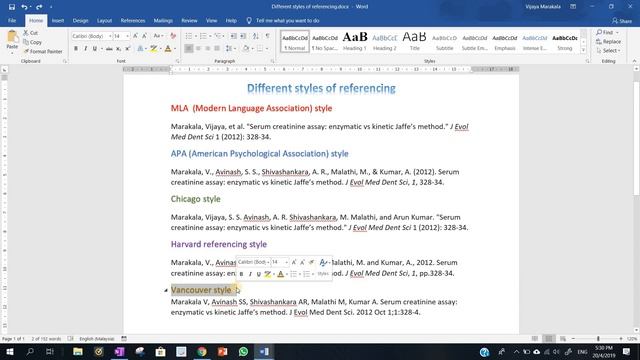Click the Paste icon in Clipboard group
The image size is (640, 360).
(x=12, y=37)
